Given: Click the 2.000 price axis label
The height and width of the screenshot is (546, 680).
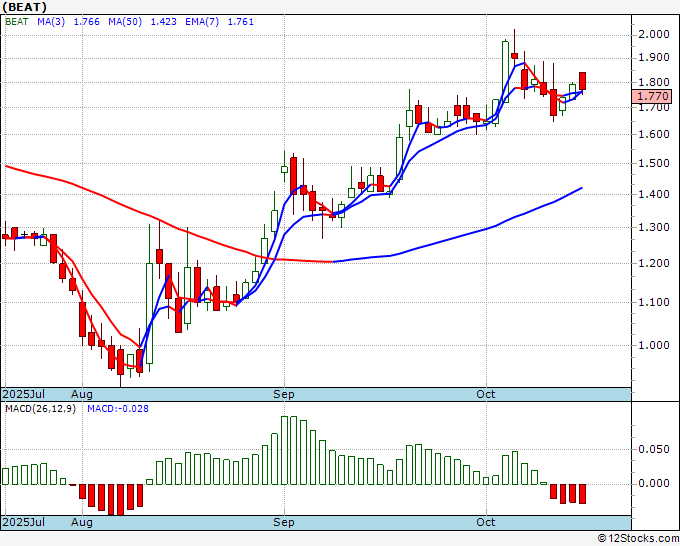Looking at the screenshot, I should click(654, 34).
